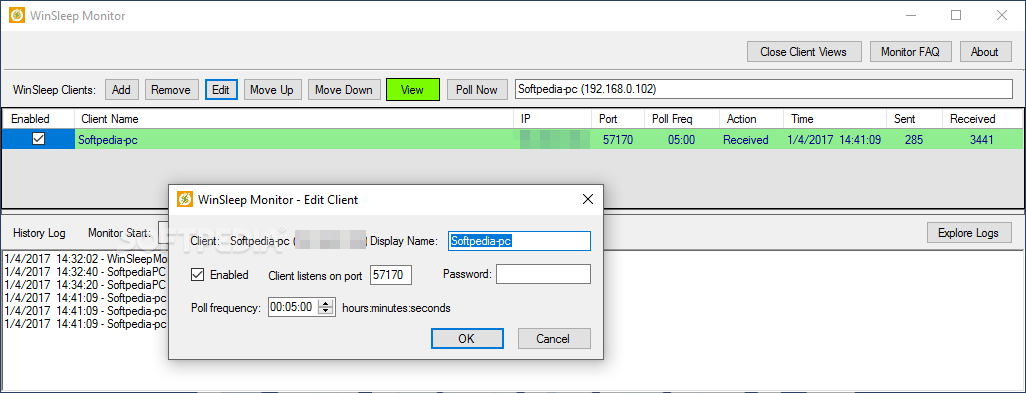Click poll frequency 05:00 in client row
This screenshot has width=1026, height=393.
tap(681, 139)
